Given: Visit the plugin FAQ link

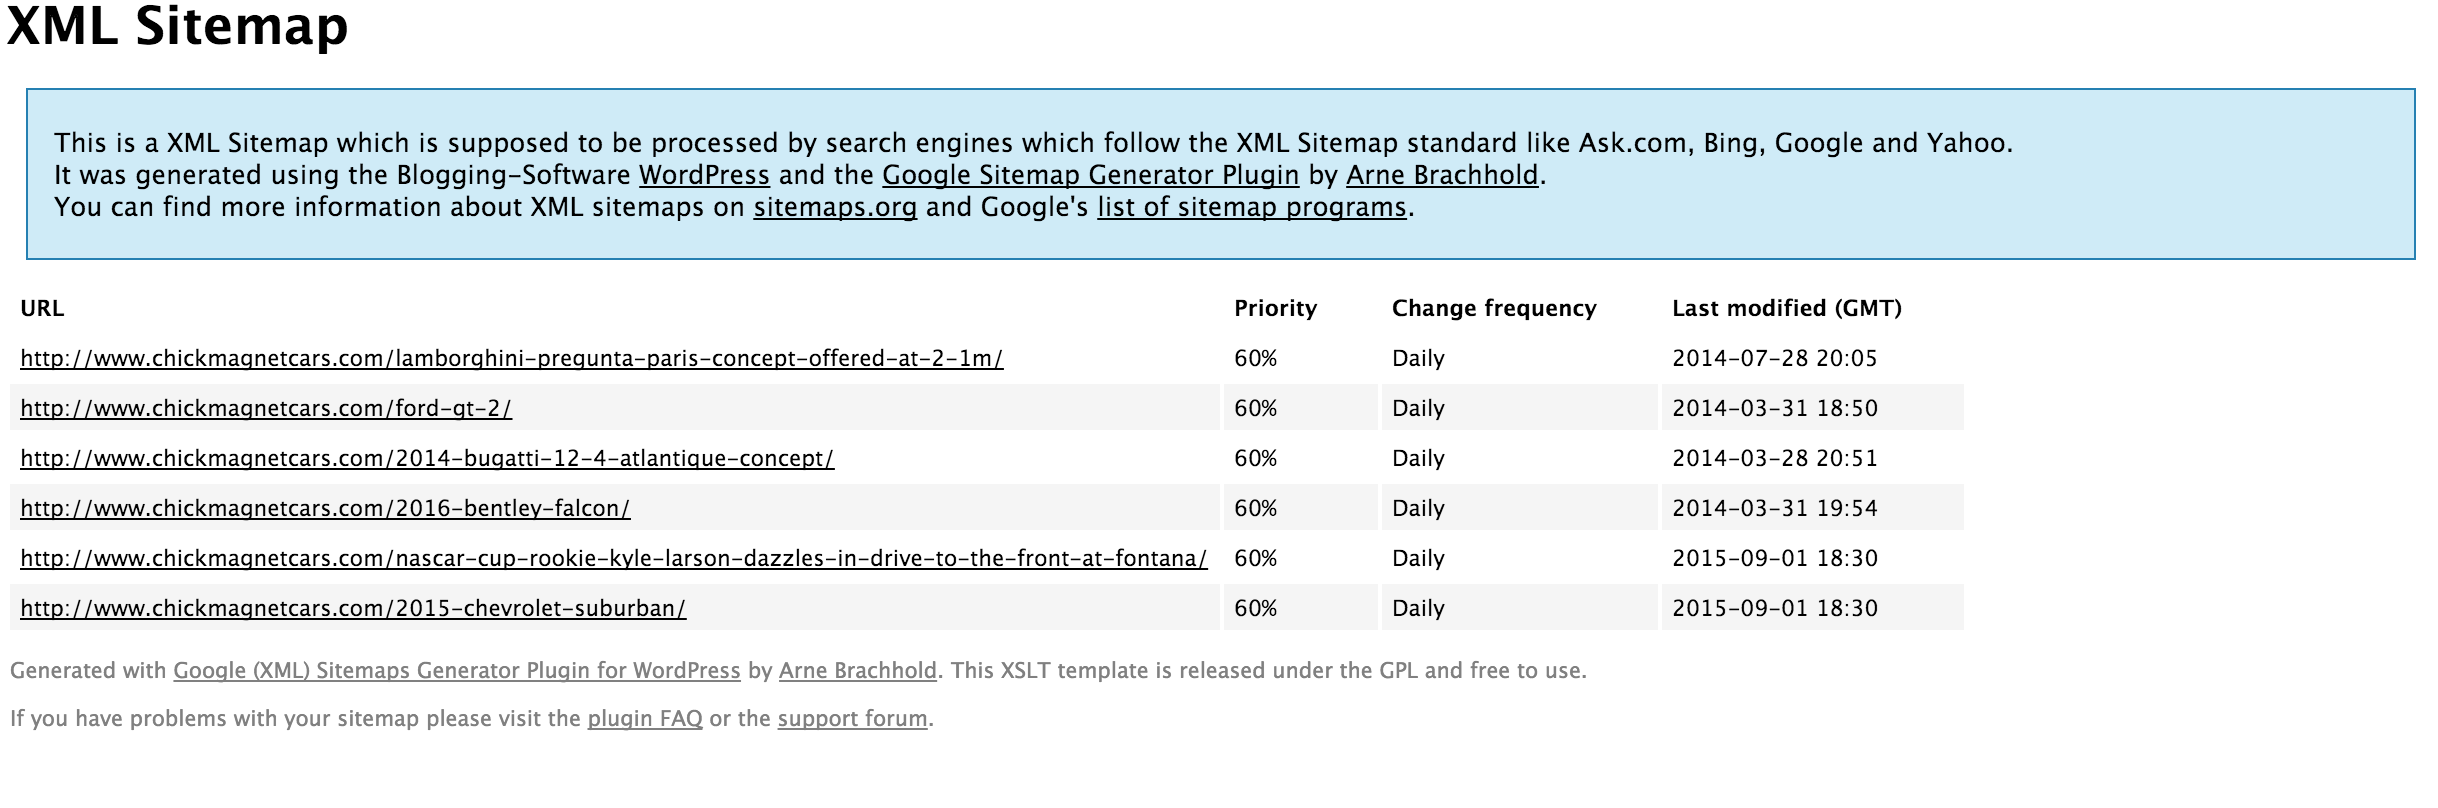Looking at the screenshot, I should point(645,718).
